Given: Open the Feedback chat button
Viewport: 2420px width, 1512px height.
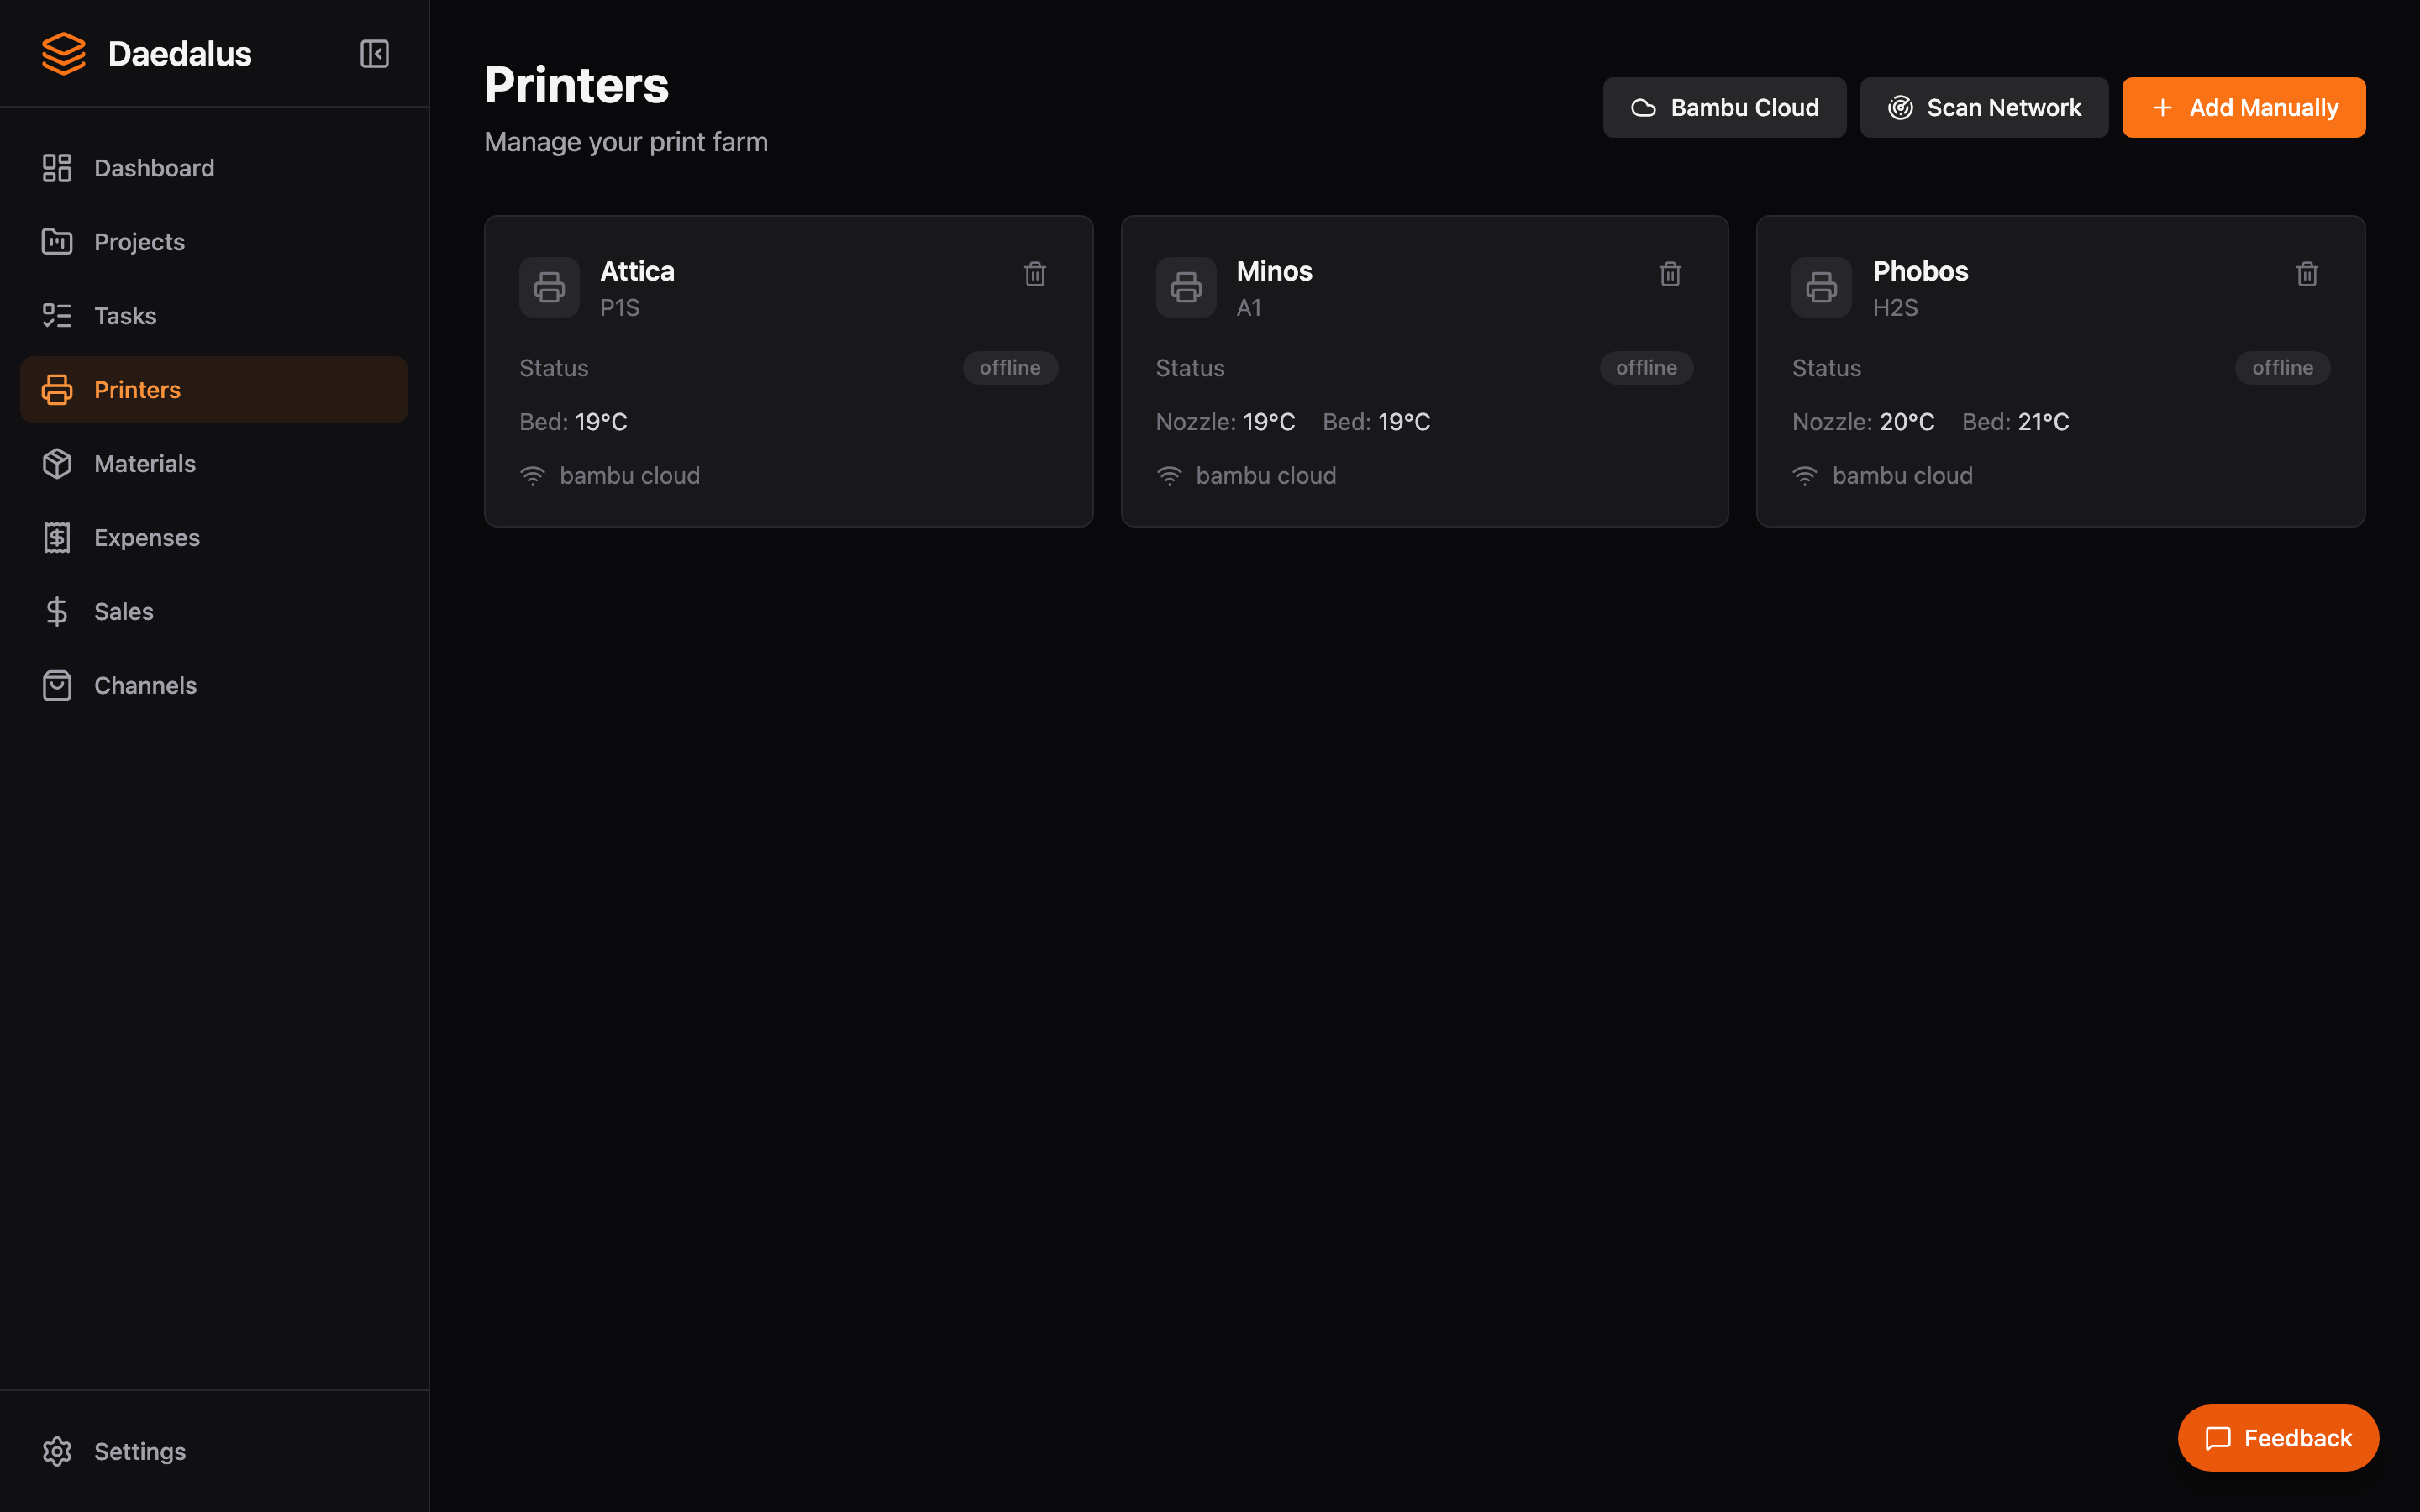Looking at the screenshot, I should pyautogui.click(x=2278, y=1438).
